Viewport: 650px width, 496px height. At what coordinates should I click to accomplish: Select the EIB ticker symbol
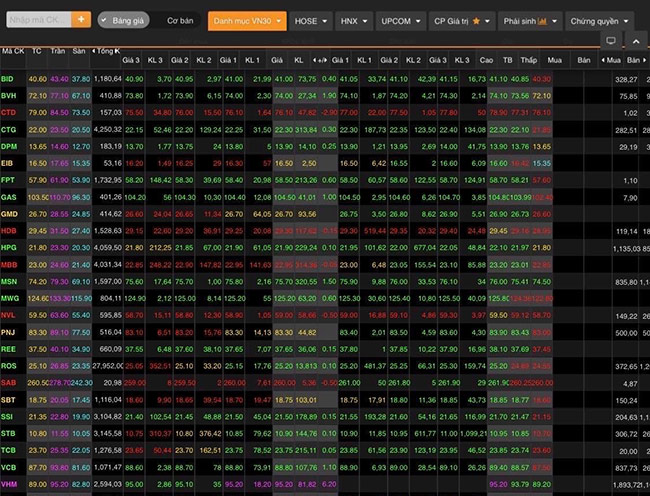click(7, 163)
